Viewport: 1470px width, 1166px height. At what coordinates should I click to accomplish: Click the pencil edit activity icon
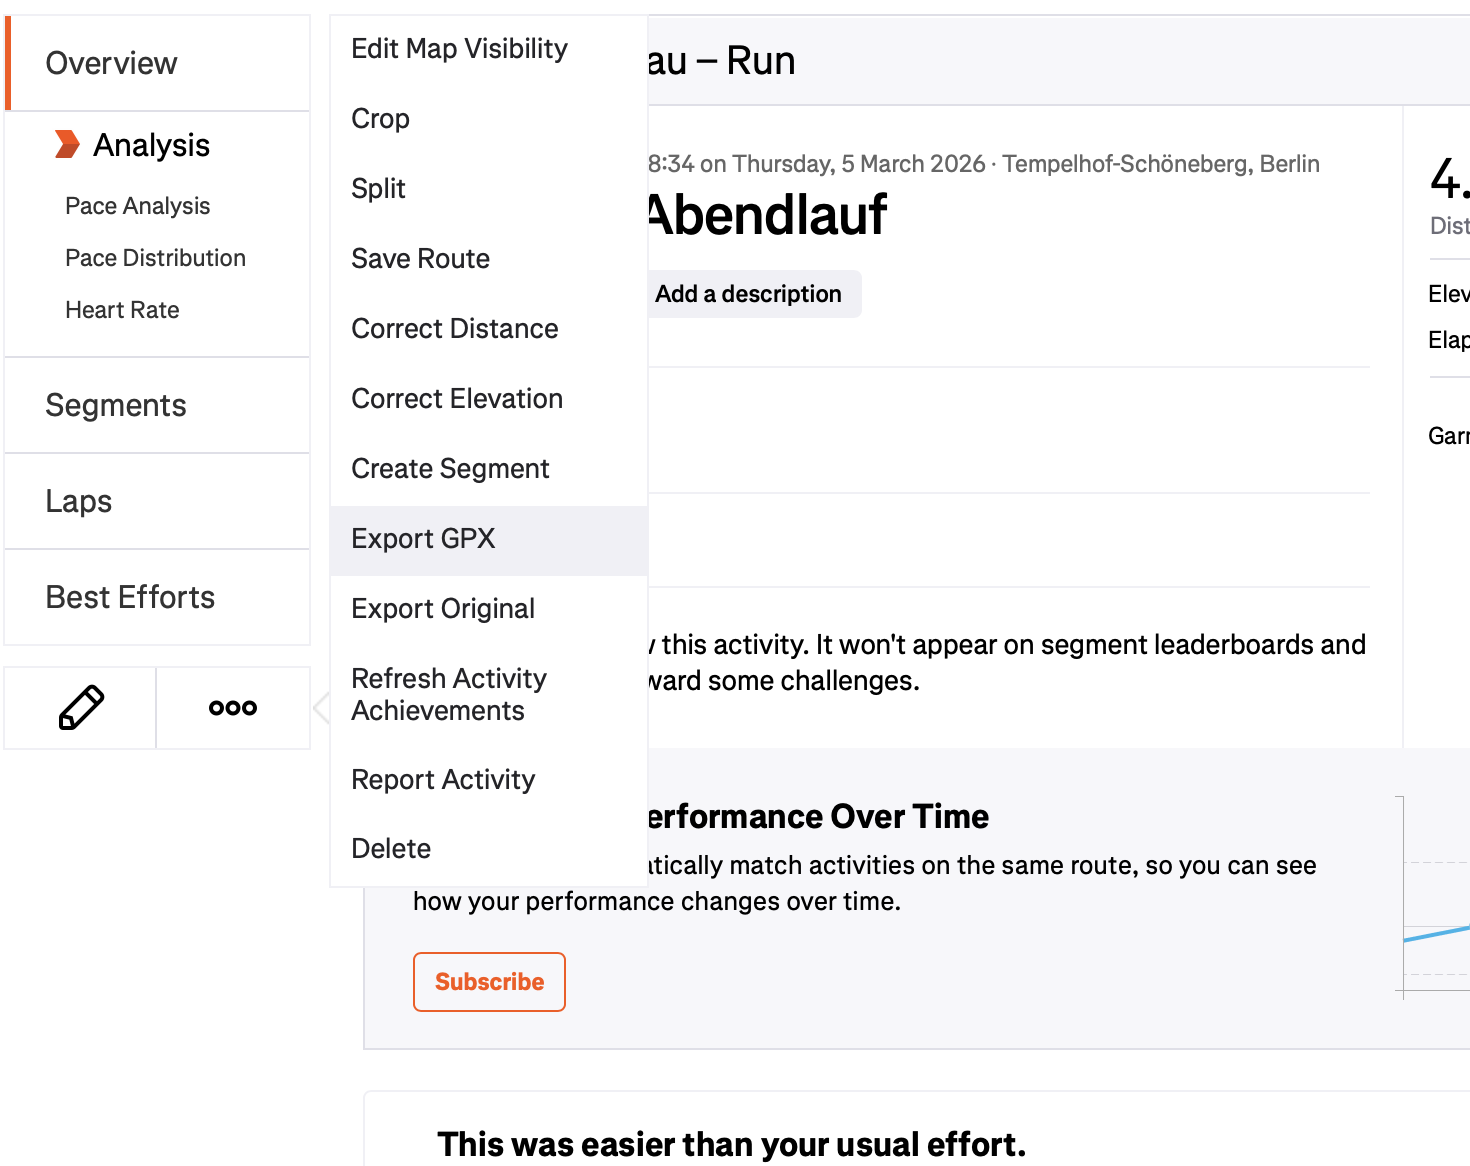(80, 707)
